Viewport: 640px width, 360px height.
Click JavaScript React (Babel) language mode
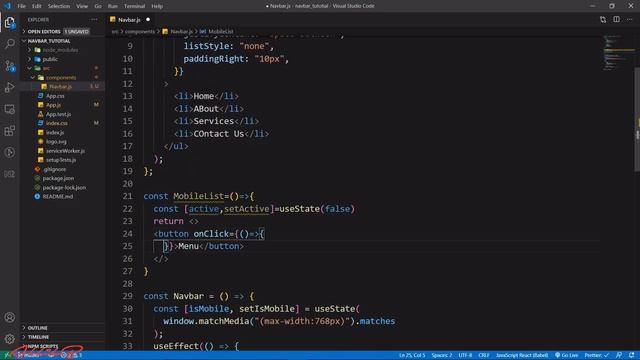pyautogui.click(x=522, y=355)
